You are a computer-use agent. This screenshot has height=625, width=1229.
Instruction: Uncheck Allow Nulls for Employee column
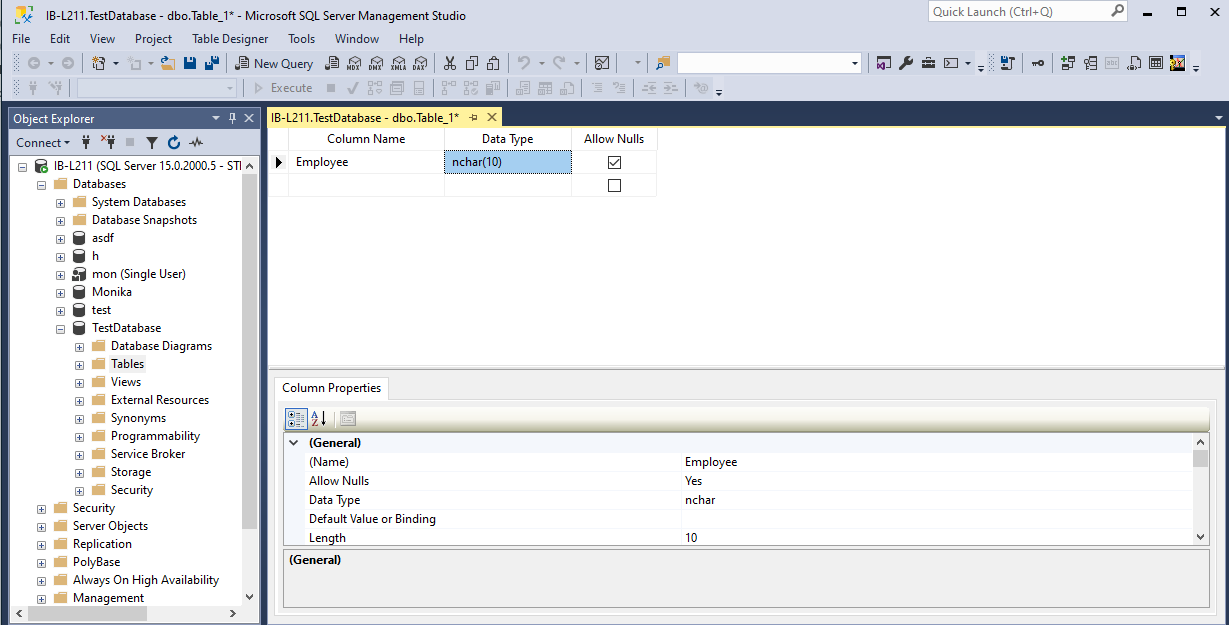(x=614, y=162)
